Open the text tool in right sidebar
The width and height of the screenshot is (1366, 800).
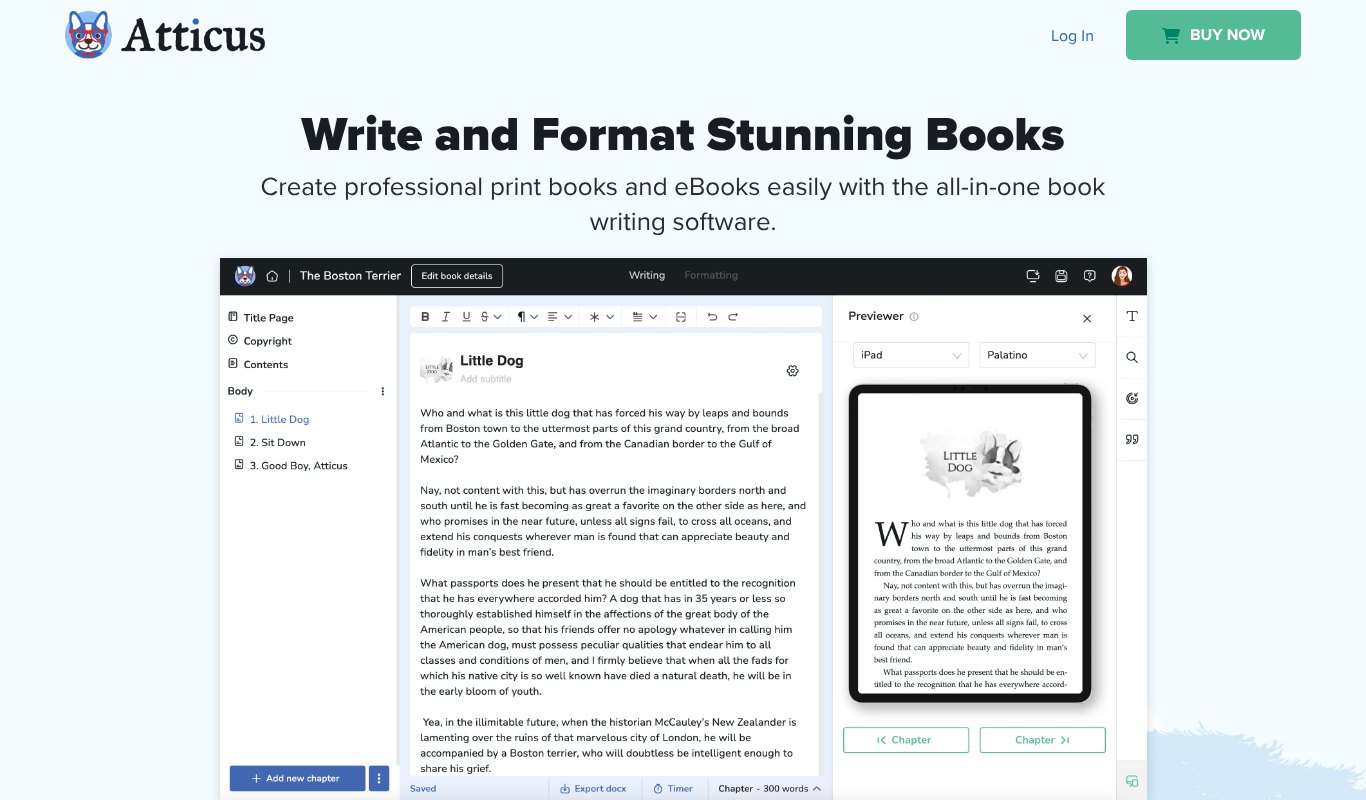click(x=1132, y=316)
